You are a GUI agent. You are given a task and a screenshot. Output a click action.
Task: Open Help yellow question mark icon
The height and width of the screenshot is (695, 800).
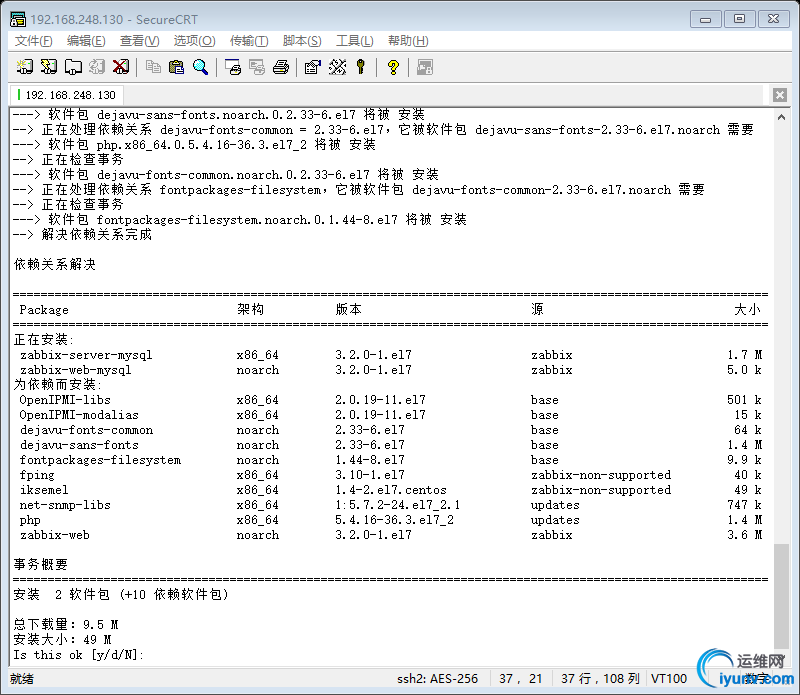pyautogui.click(x=393, y=67)
